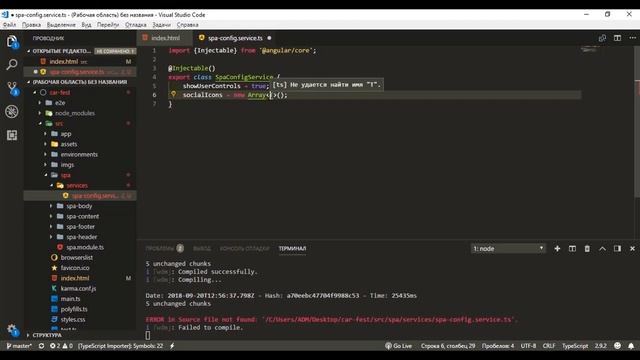Viewport: 640px width, 360px height.
Task: Expand the spa-body folder
Action: tap(79, 206)
